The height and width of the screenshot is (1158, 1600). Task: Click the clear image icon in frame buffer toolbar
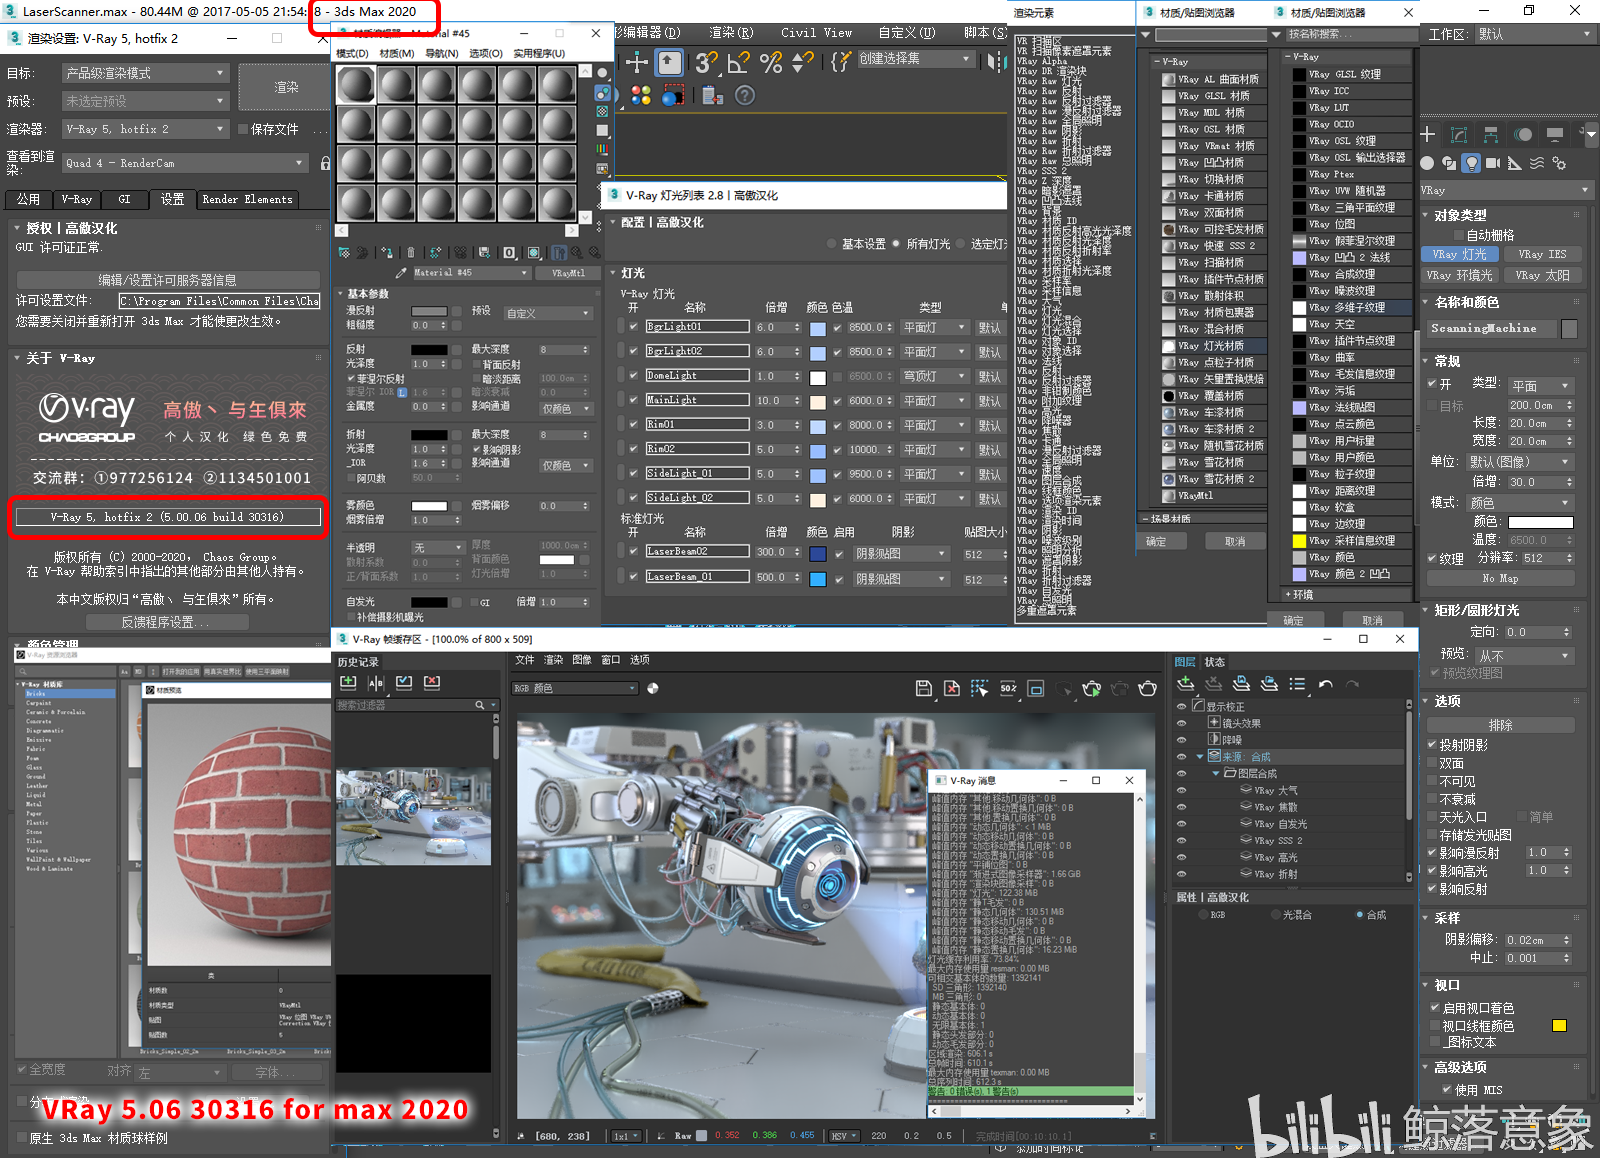pos(952,688)
